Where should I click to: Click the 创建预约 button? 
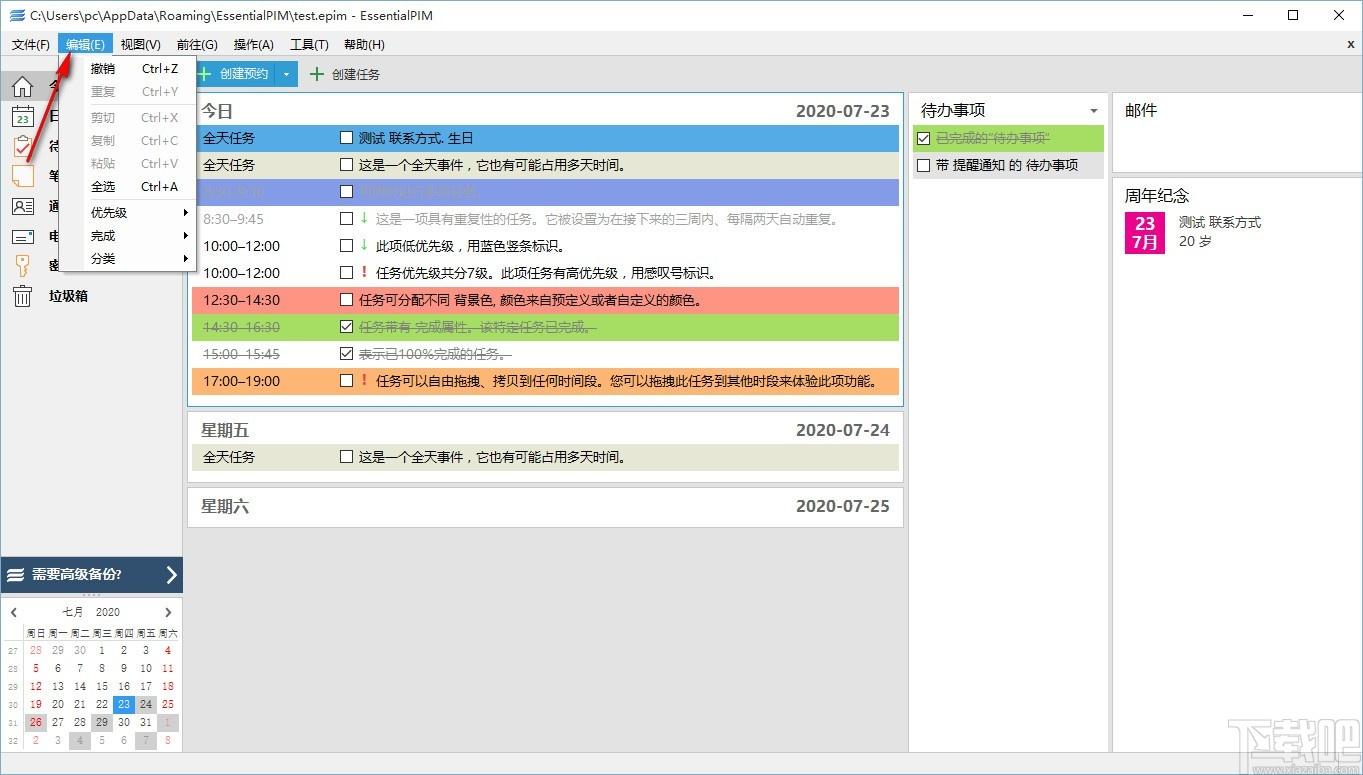(x=236, y=74)
